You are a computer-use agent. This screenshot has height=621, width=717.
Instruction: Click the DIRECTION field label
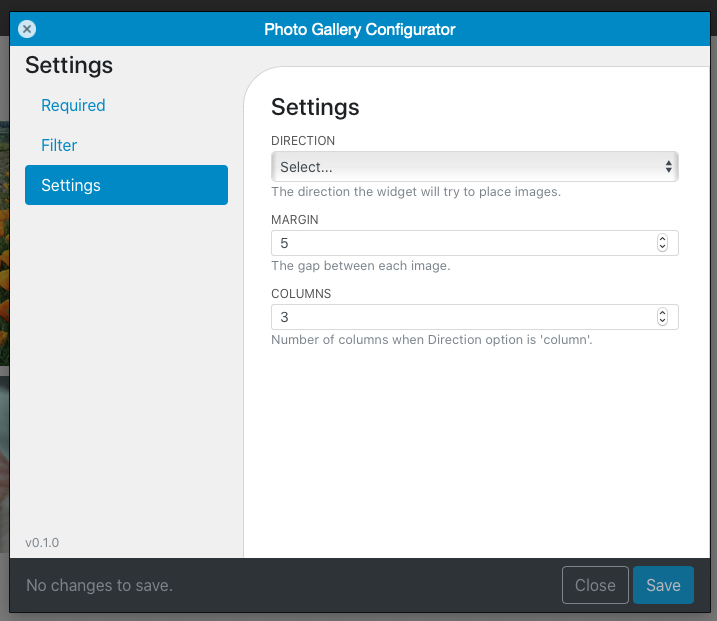tap(303, 140)
